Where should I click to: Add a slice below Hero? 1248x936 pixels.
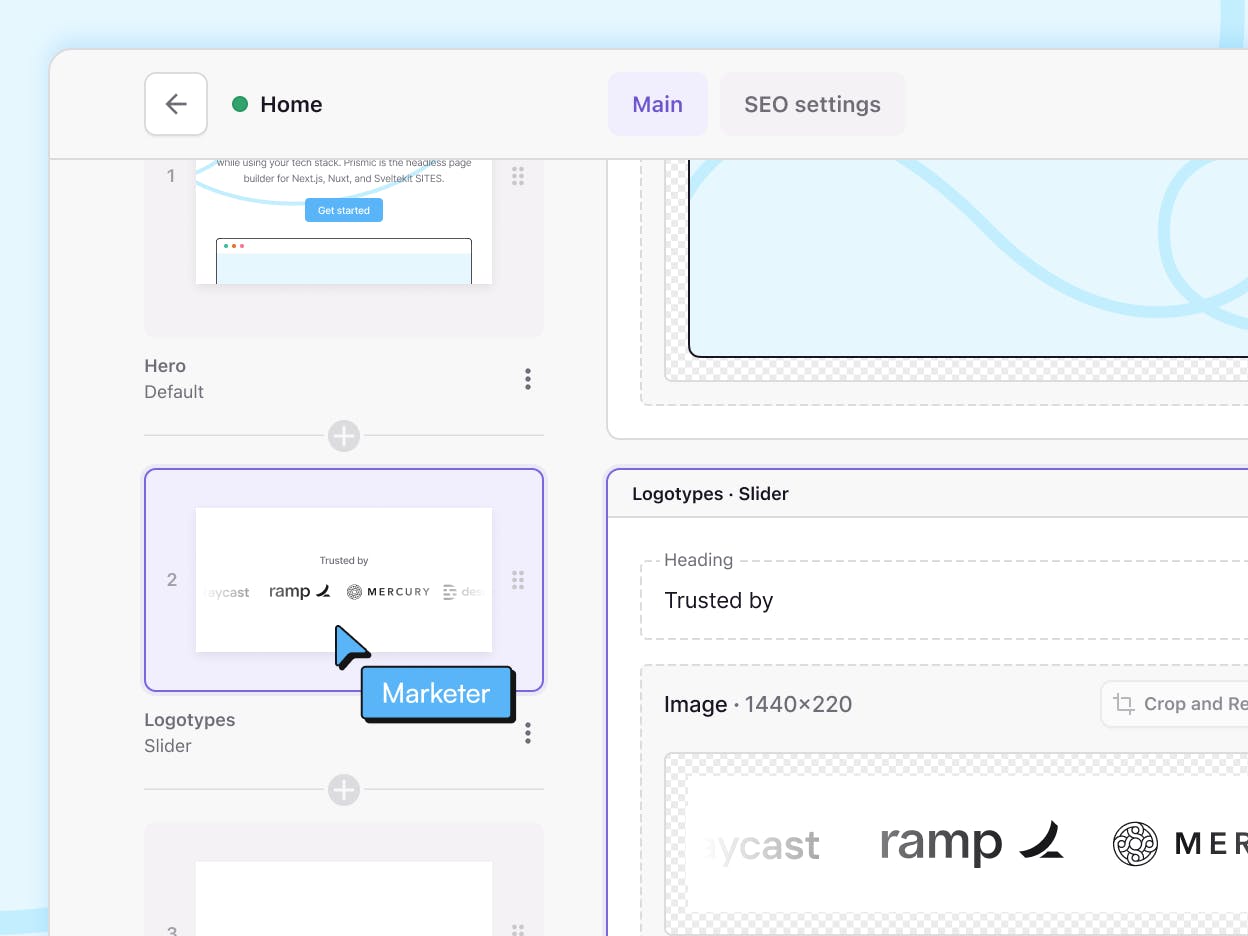point(344,436)
